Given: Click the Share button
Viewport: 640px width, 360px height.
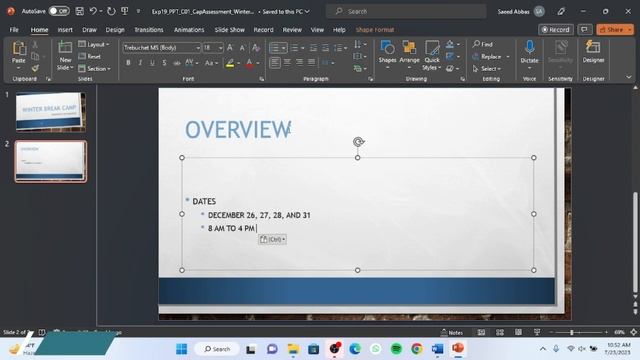Looking at the screenshot, I should [x=615, y=30].
